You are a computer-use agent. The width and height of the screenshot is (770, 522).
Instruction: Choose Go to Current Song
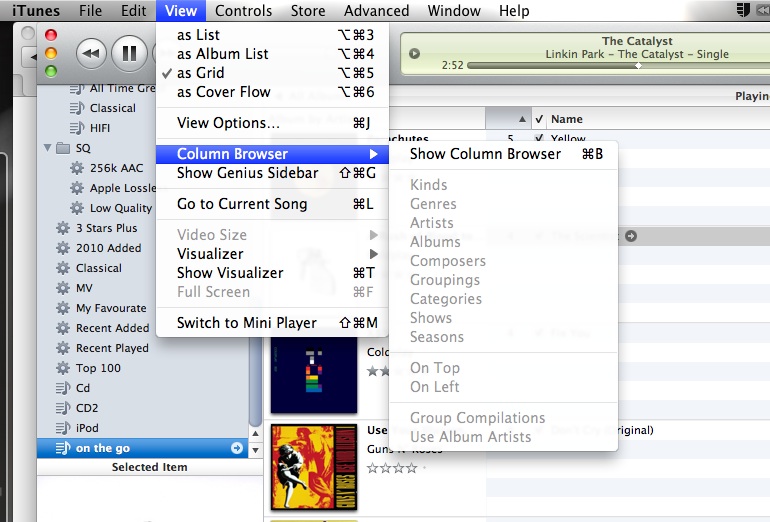(272, 204)
